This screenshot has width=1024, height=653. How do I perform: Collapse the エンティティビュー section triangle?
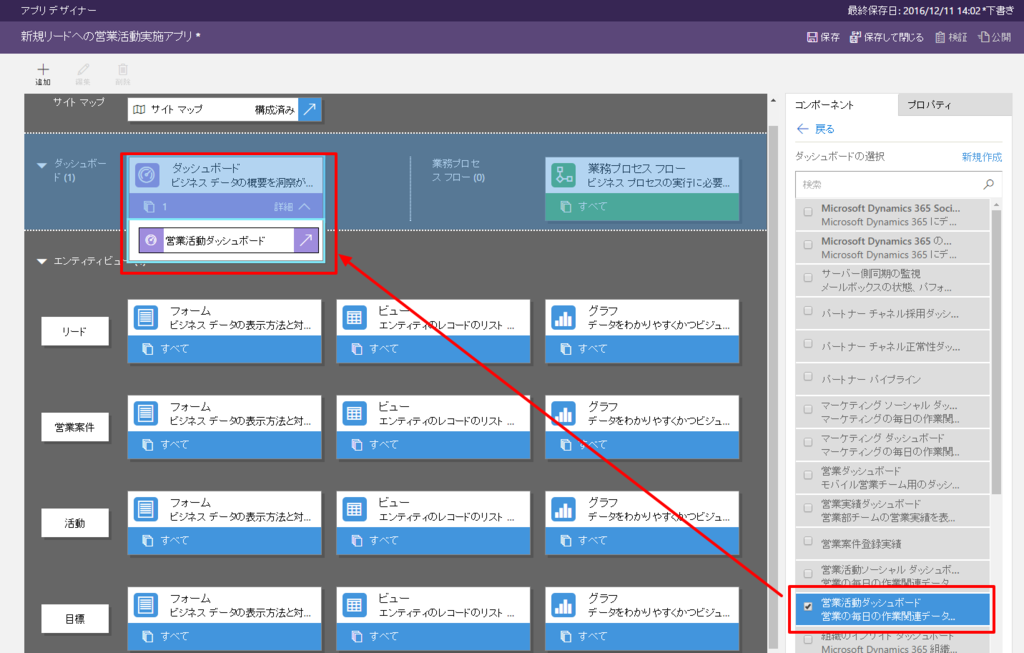tap(42, 261)
